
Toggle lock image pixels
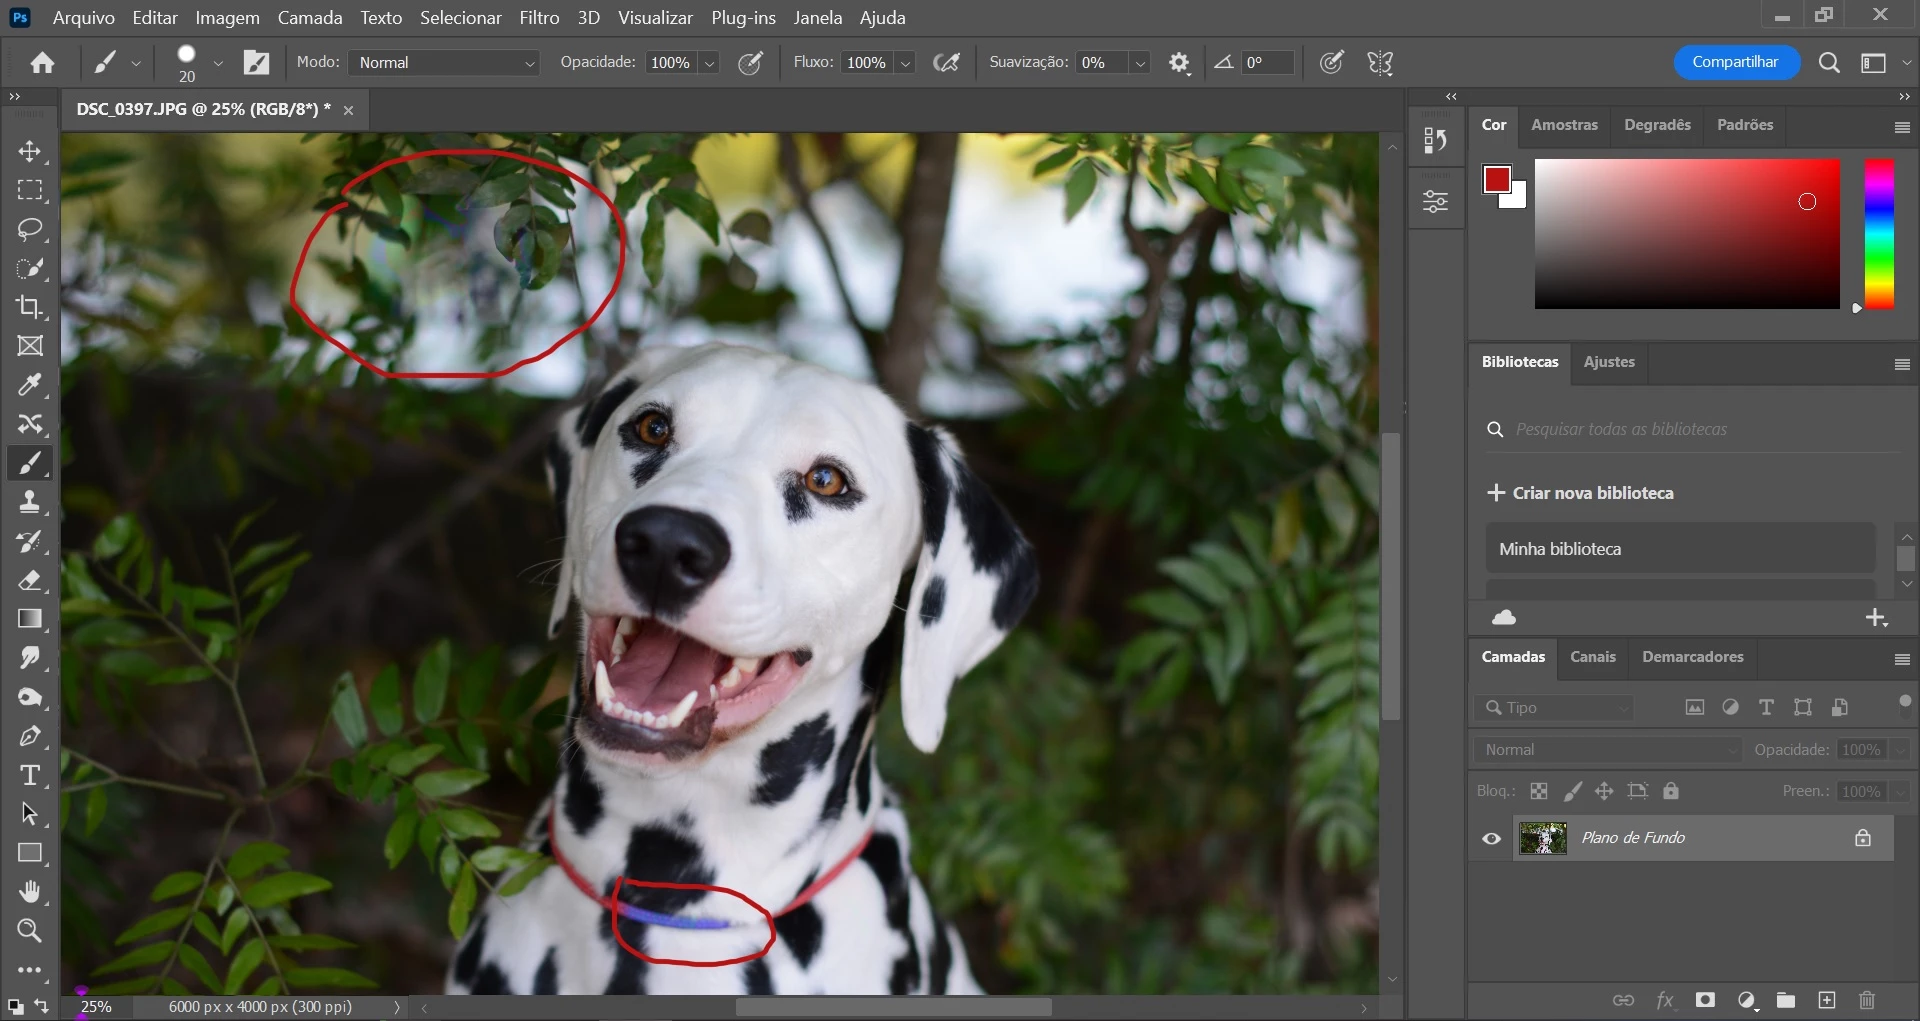(1573, 791)
